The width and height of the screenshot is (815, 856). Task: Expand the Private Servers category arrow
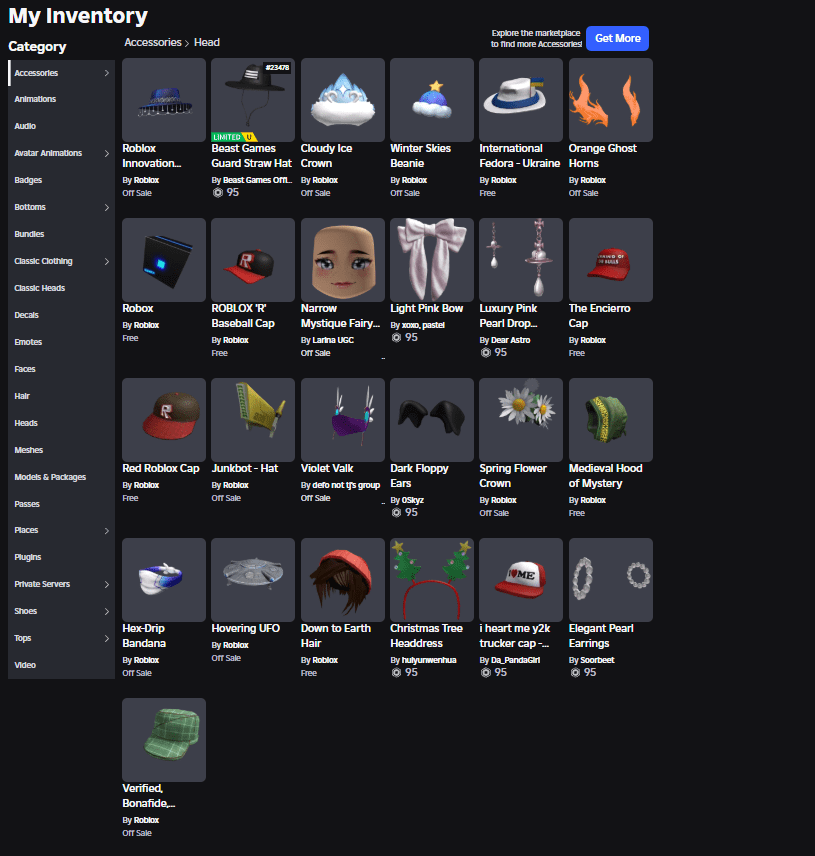[107, 584]
